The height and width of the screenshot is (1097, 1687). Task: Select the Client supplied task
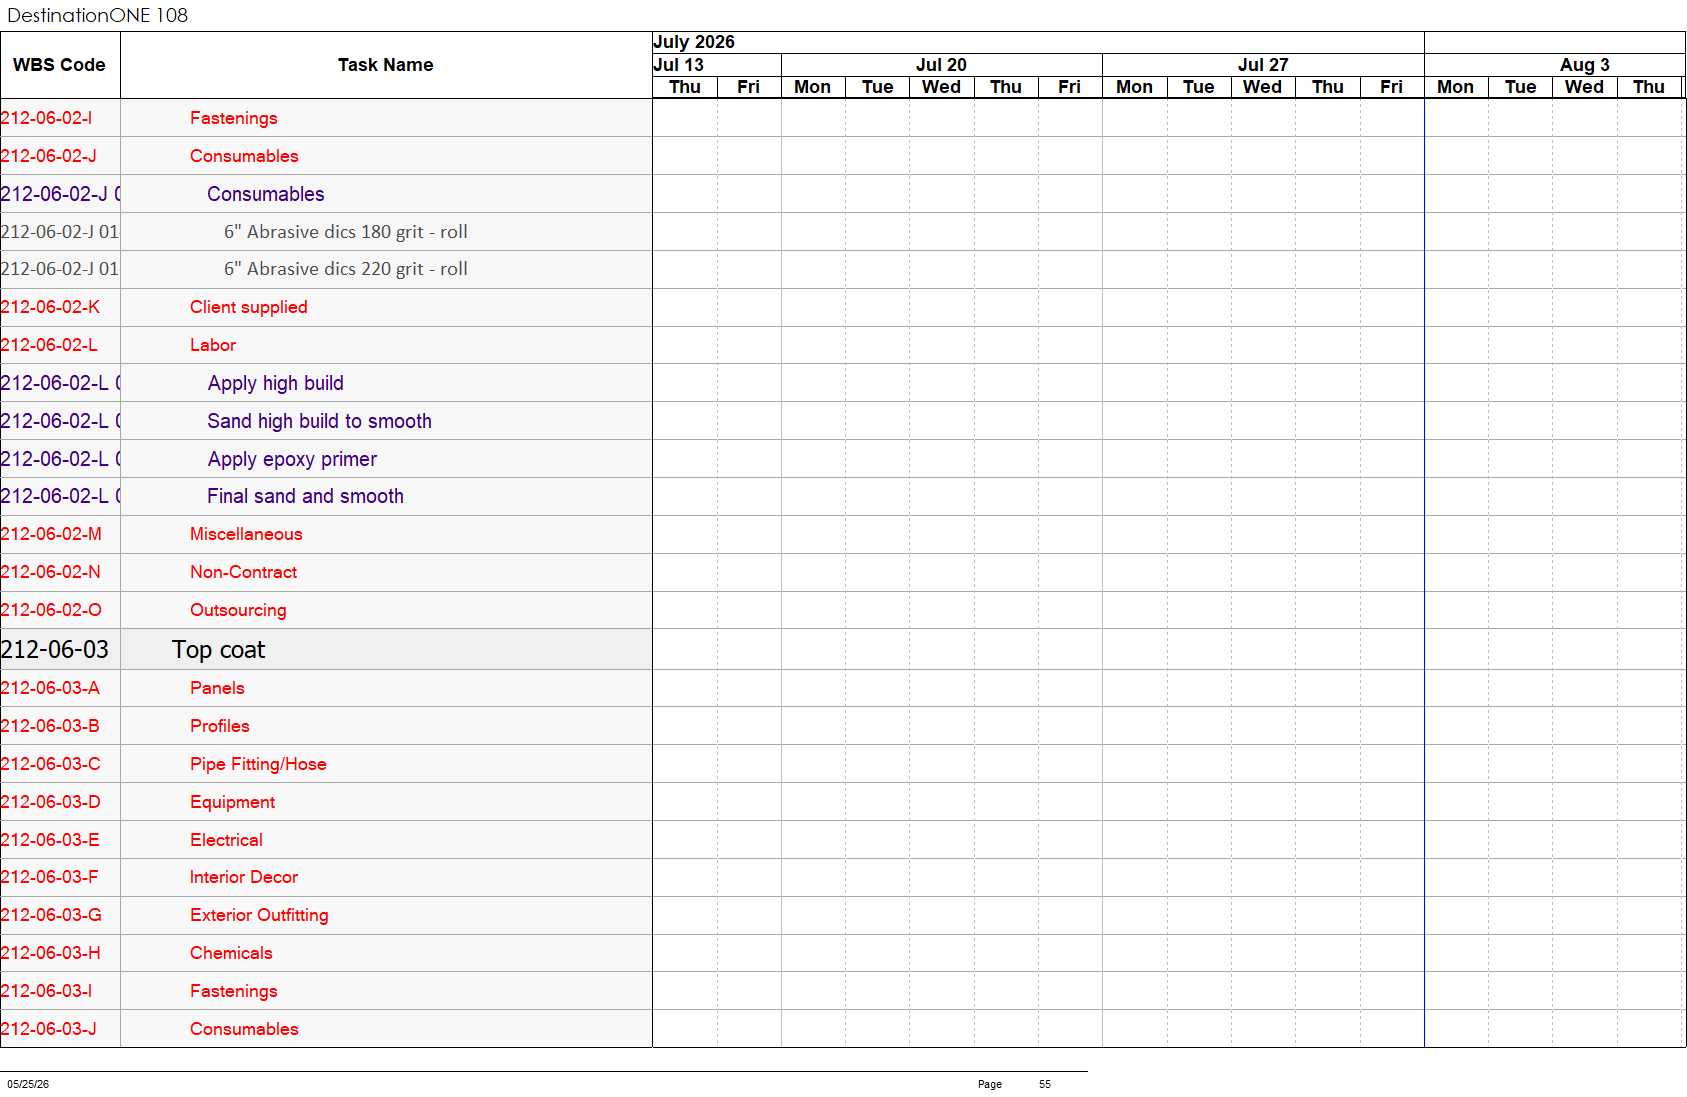(x=249, y=307)
